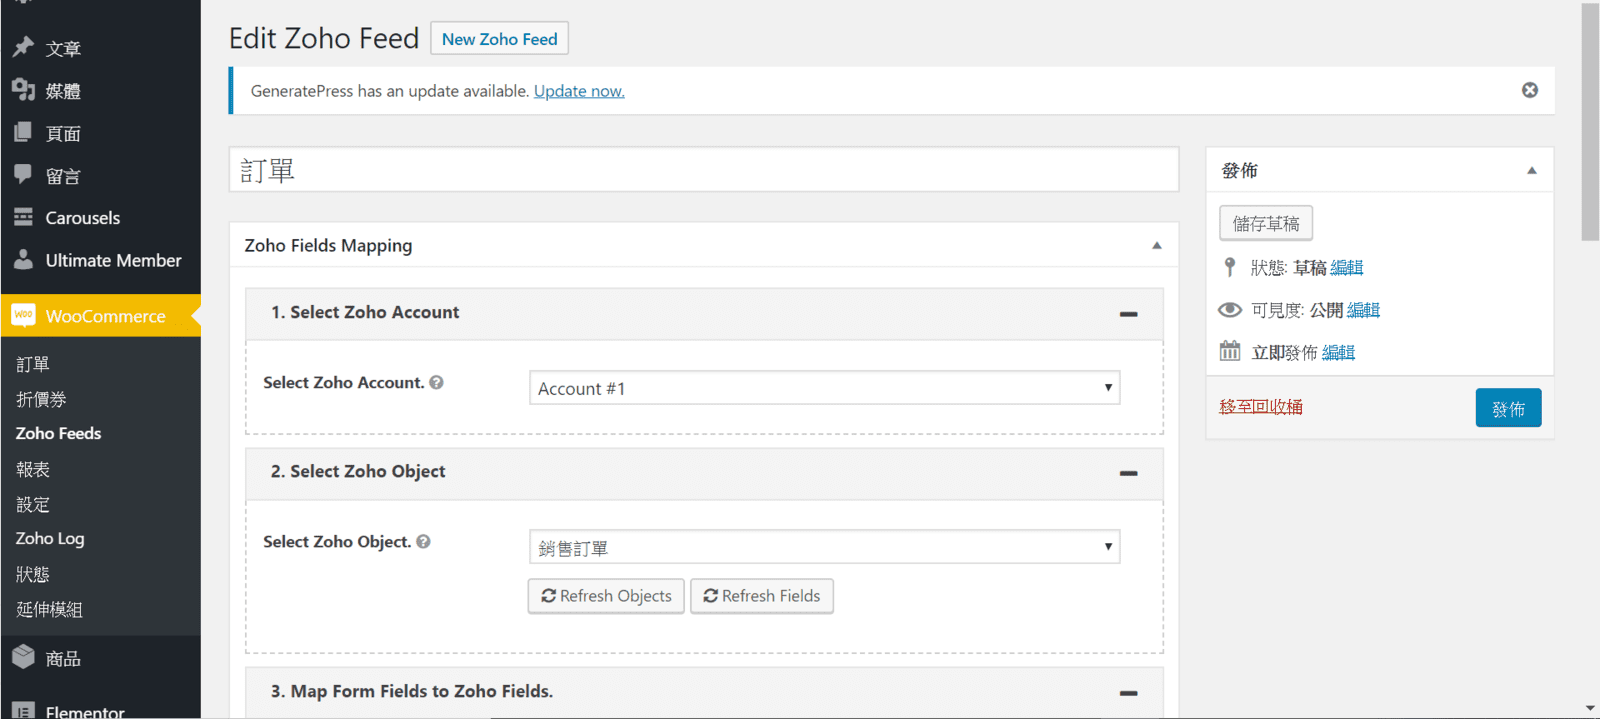Collapse section 2 Select Zoho Object

[1129, 473]
